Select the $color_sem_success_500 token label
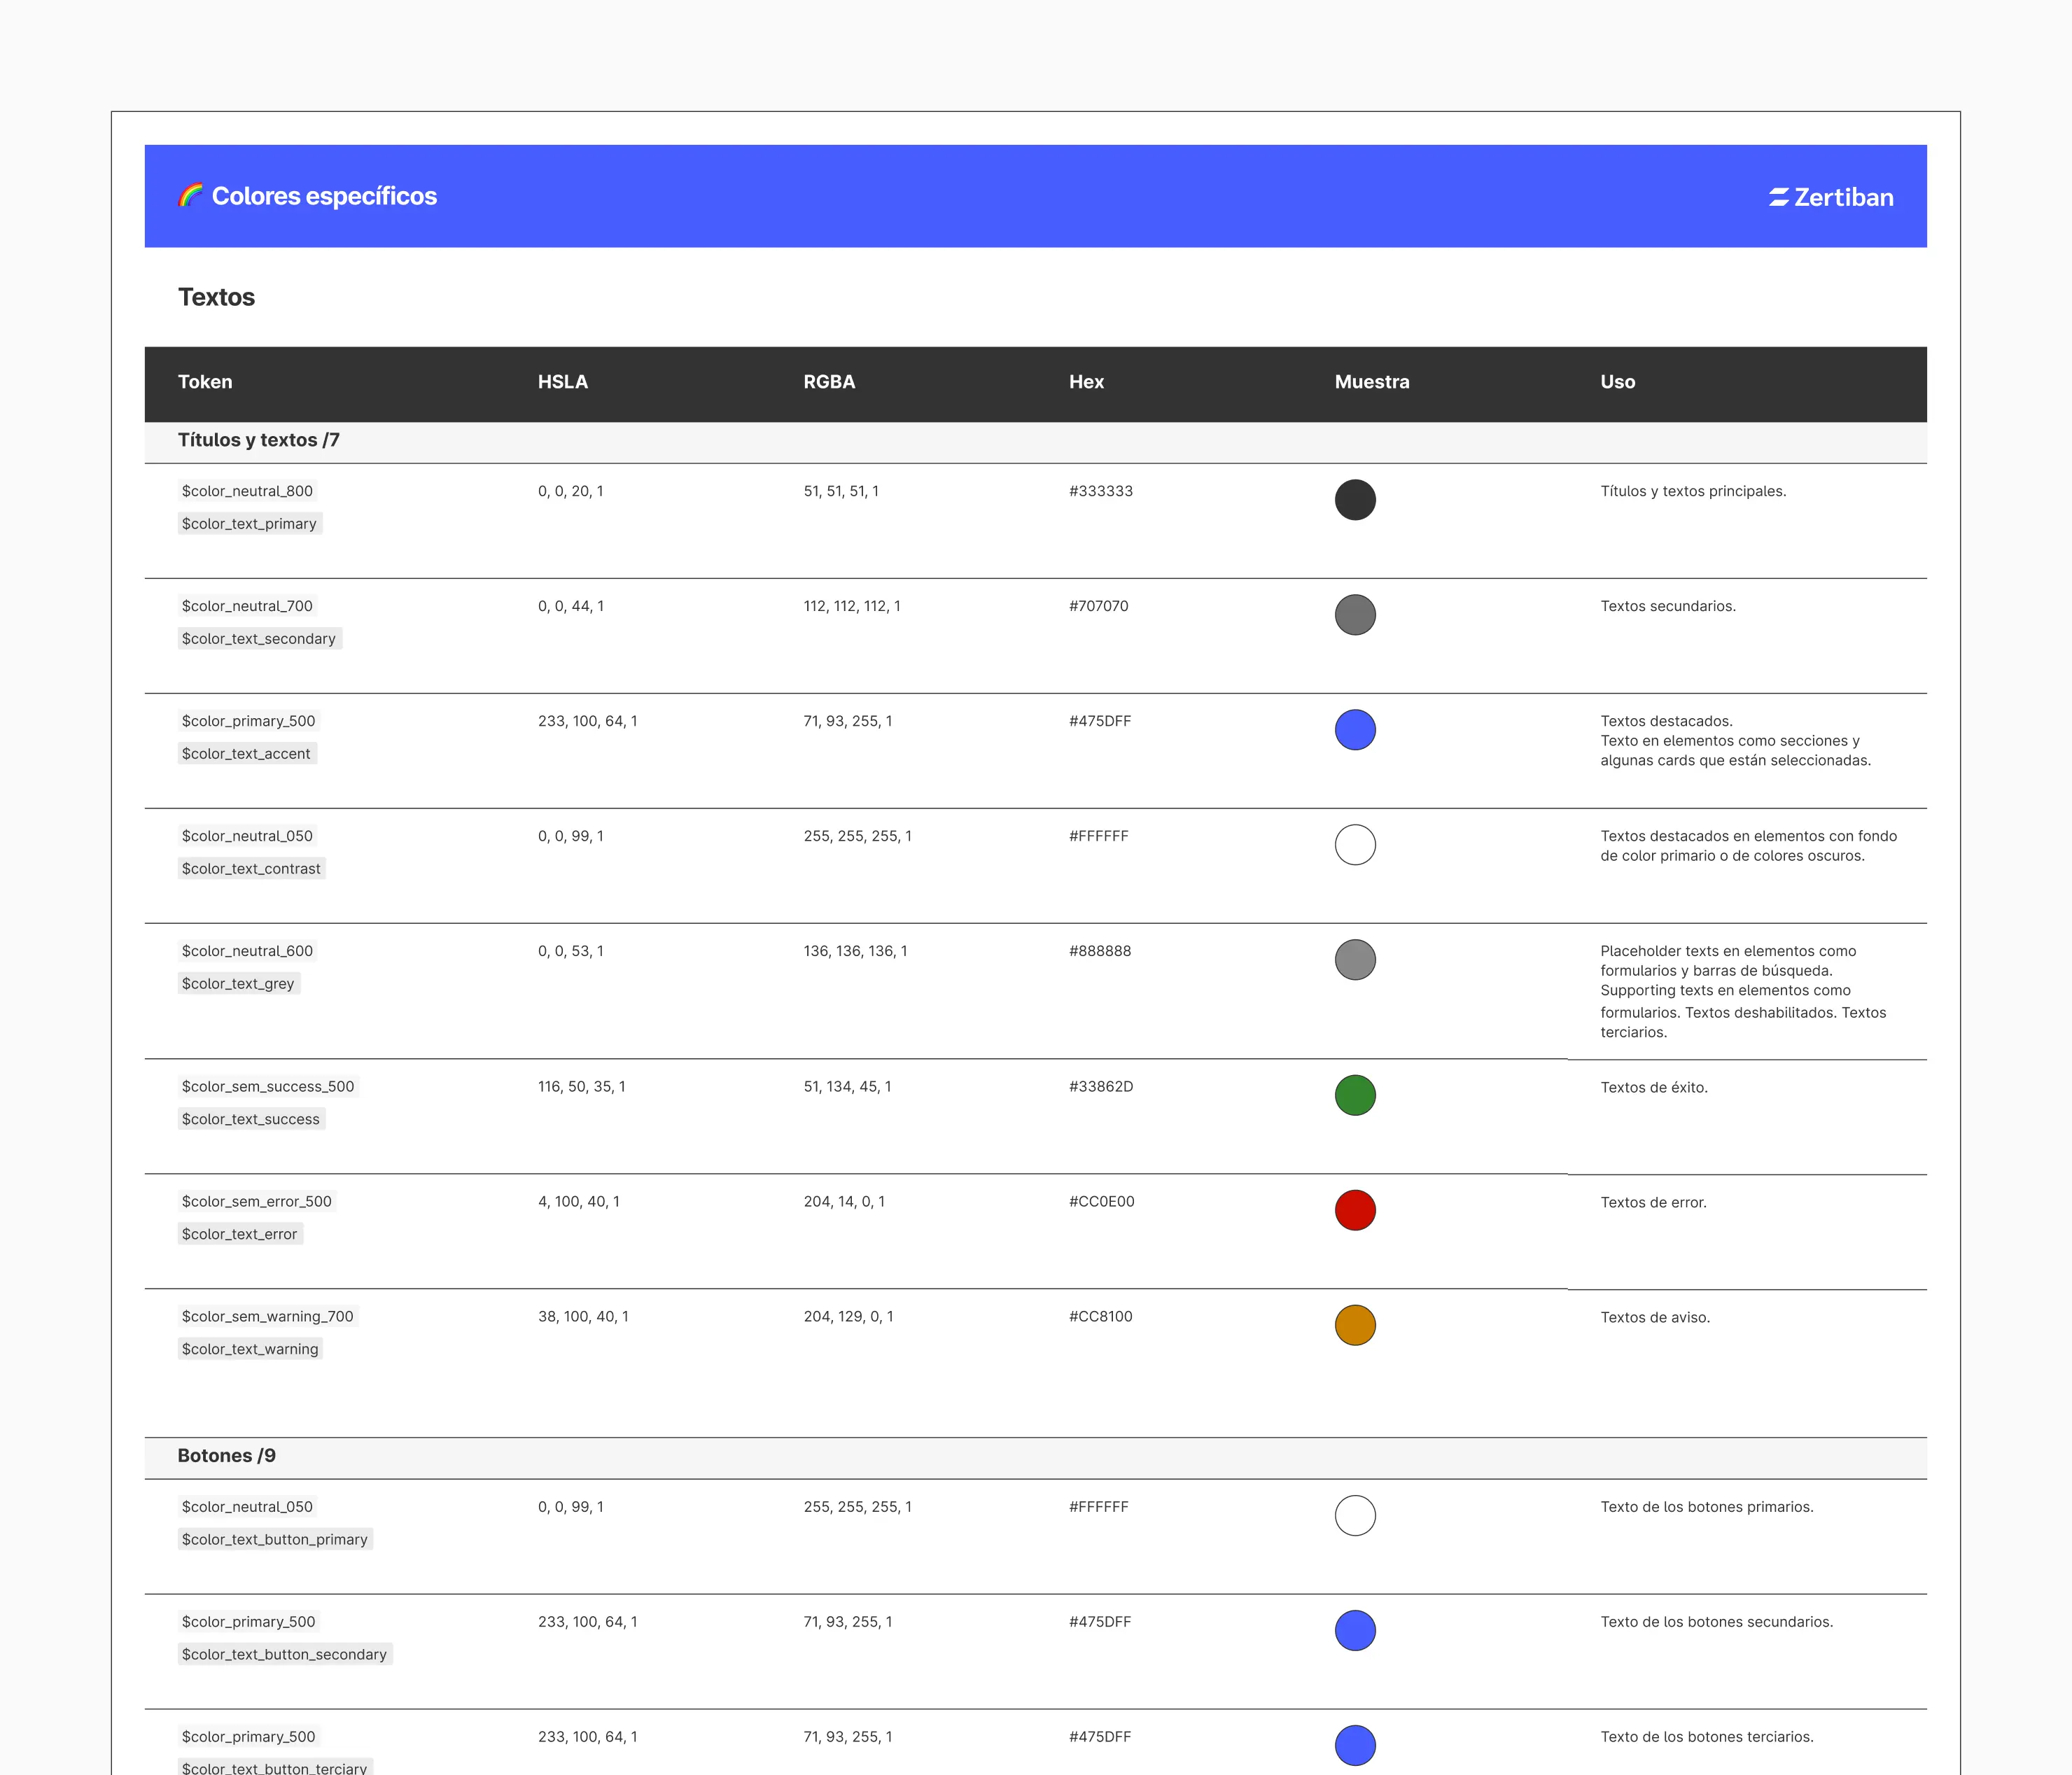The height and width of the screenshot is (1775, 2072). [268, 1087]
